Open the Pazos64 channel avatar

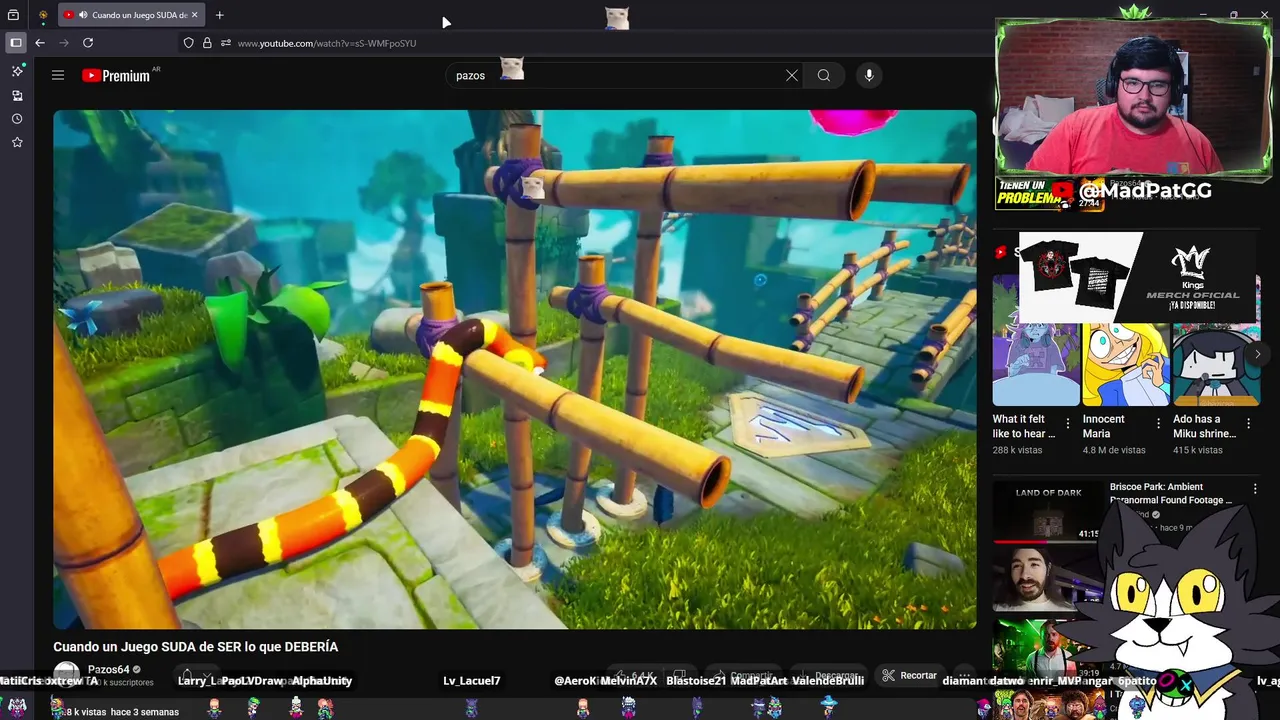pos(67,676)
